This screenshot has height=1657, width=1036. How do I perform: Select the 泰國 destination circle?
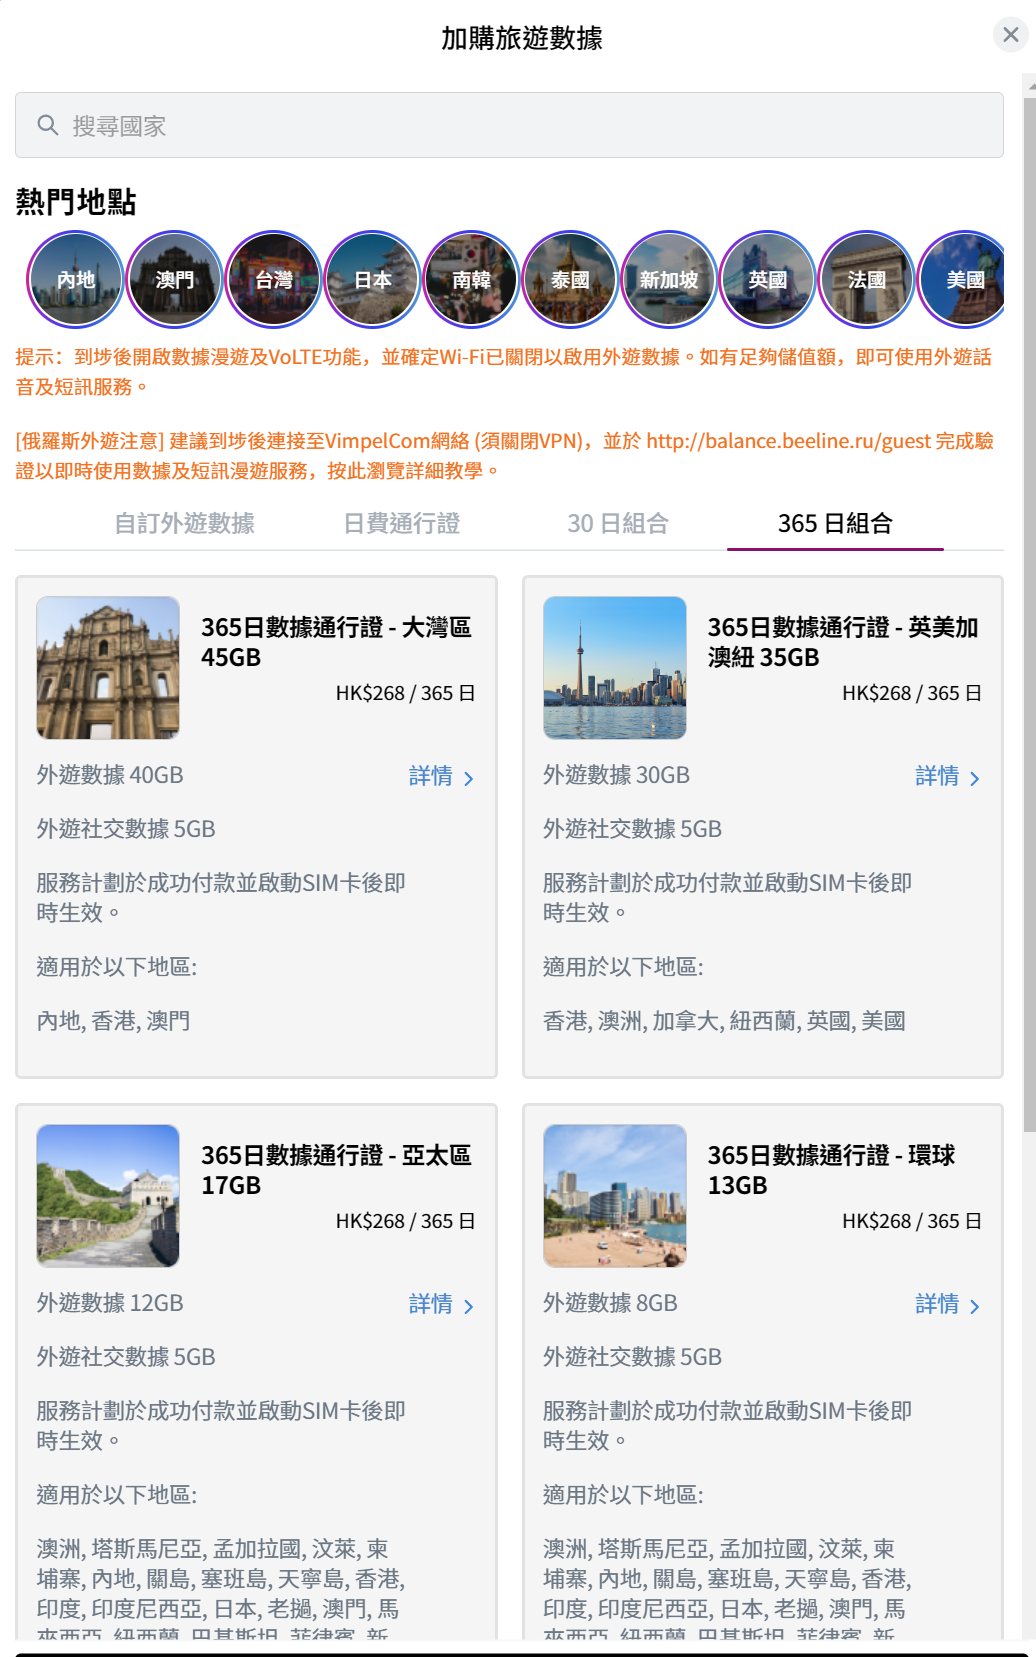(x=571, y=280)
